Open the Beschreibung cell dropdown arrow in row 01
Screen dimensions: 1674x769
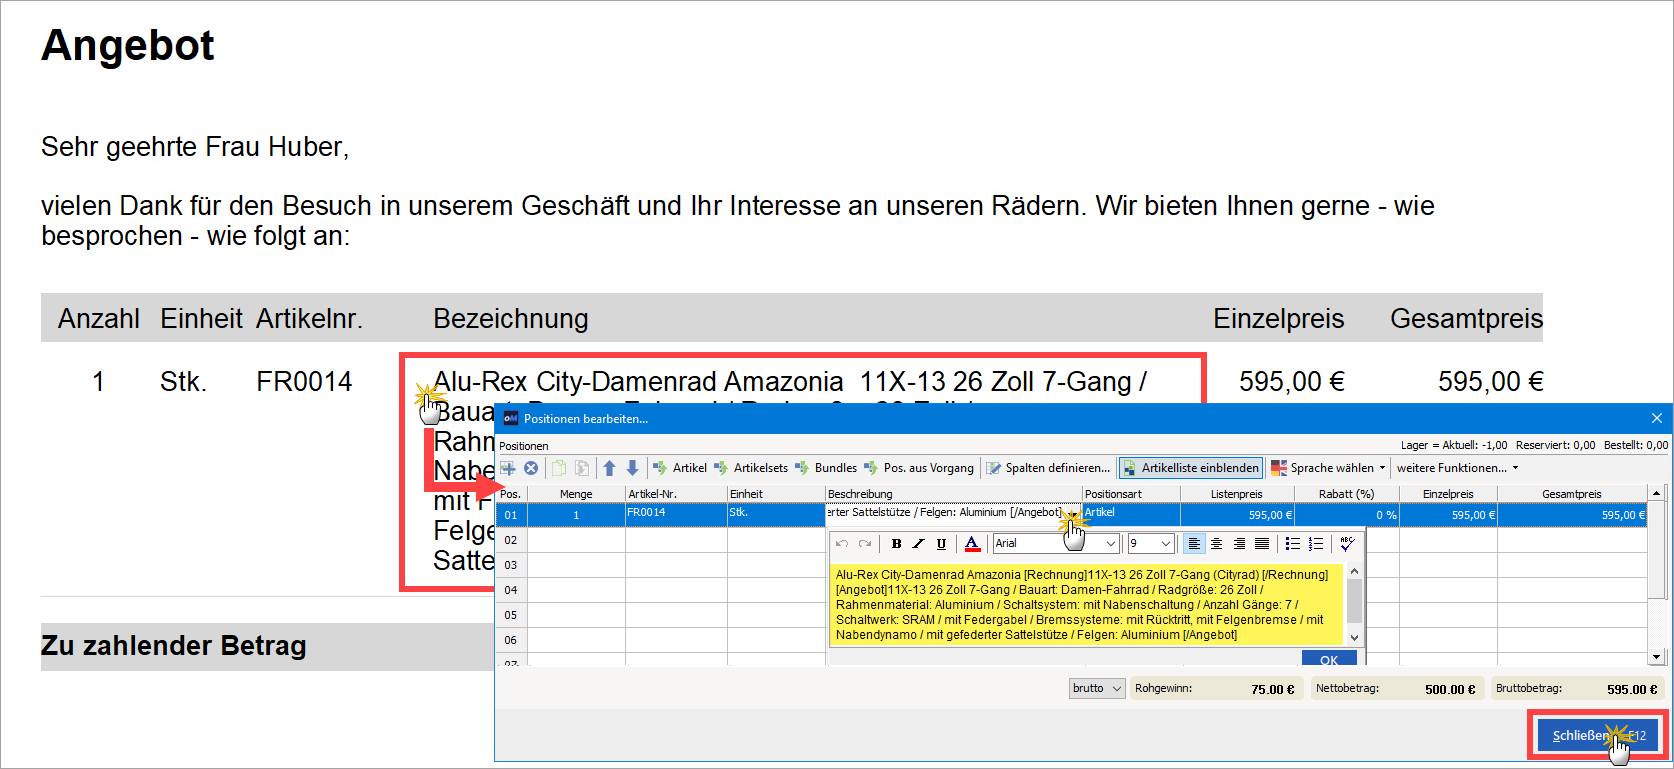click(1074, 515)
